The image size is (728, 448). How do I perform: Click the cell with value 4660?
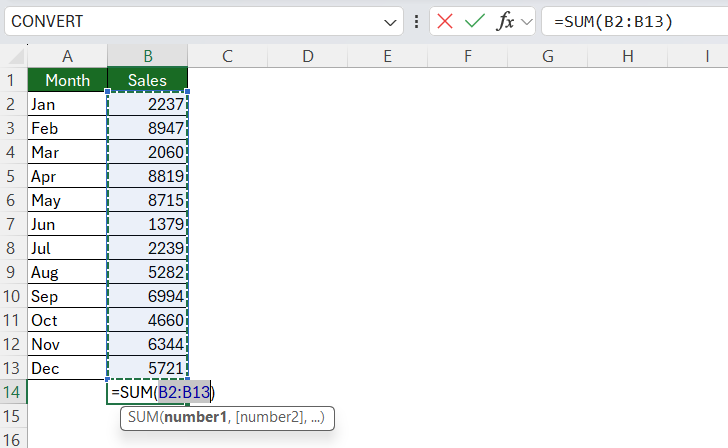click(x=148, y=320)
